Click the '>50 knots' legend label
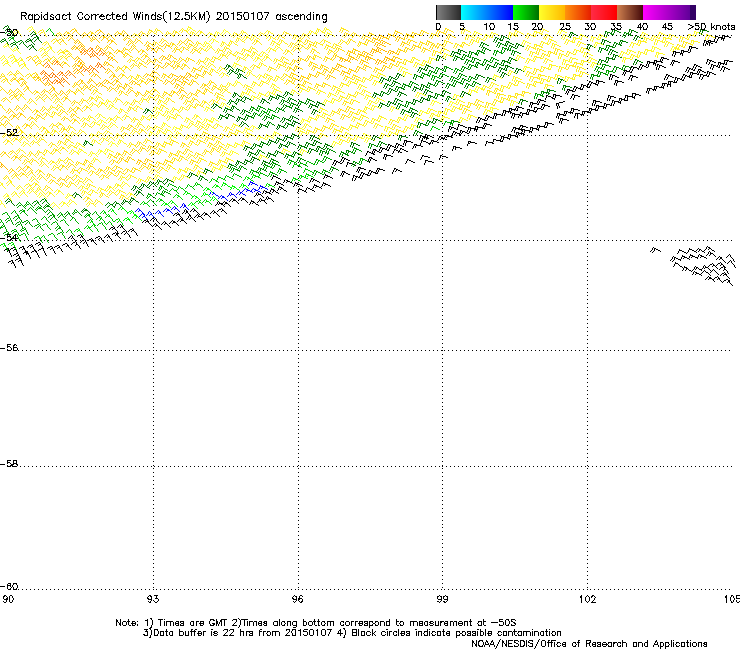This screenshot has height=650, width=740. (x=711, y=26)
